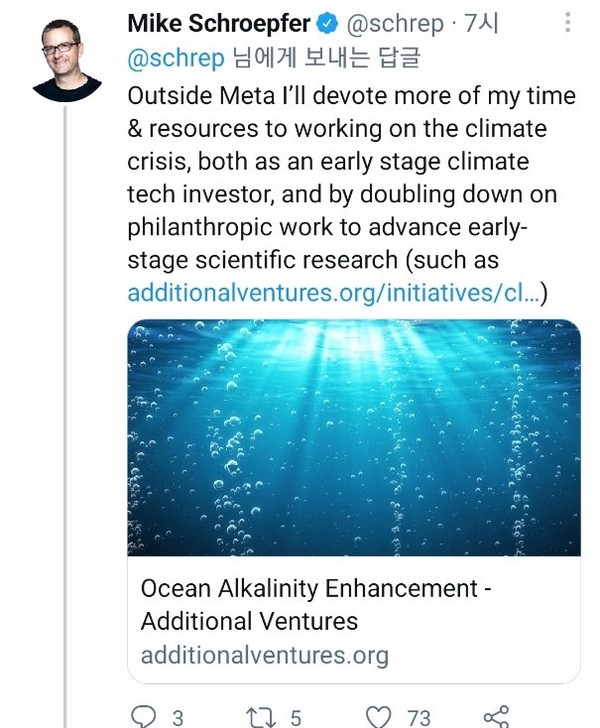Click the retweet count 5

[x=296, y=717]
